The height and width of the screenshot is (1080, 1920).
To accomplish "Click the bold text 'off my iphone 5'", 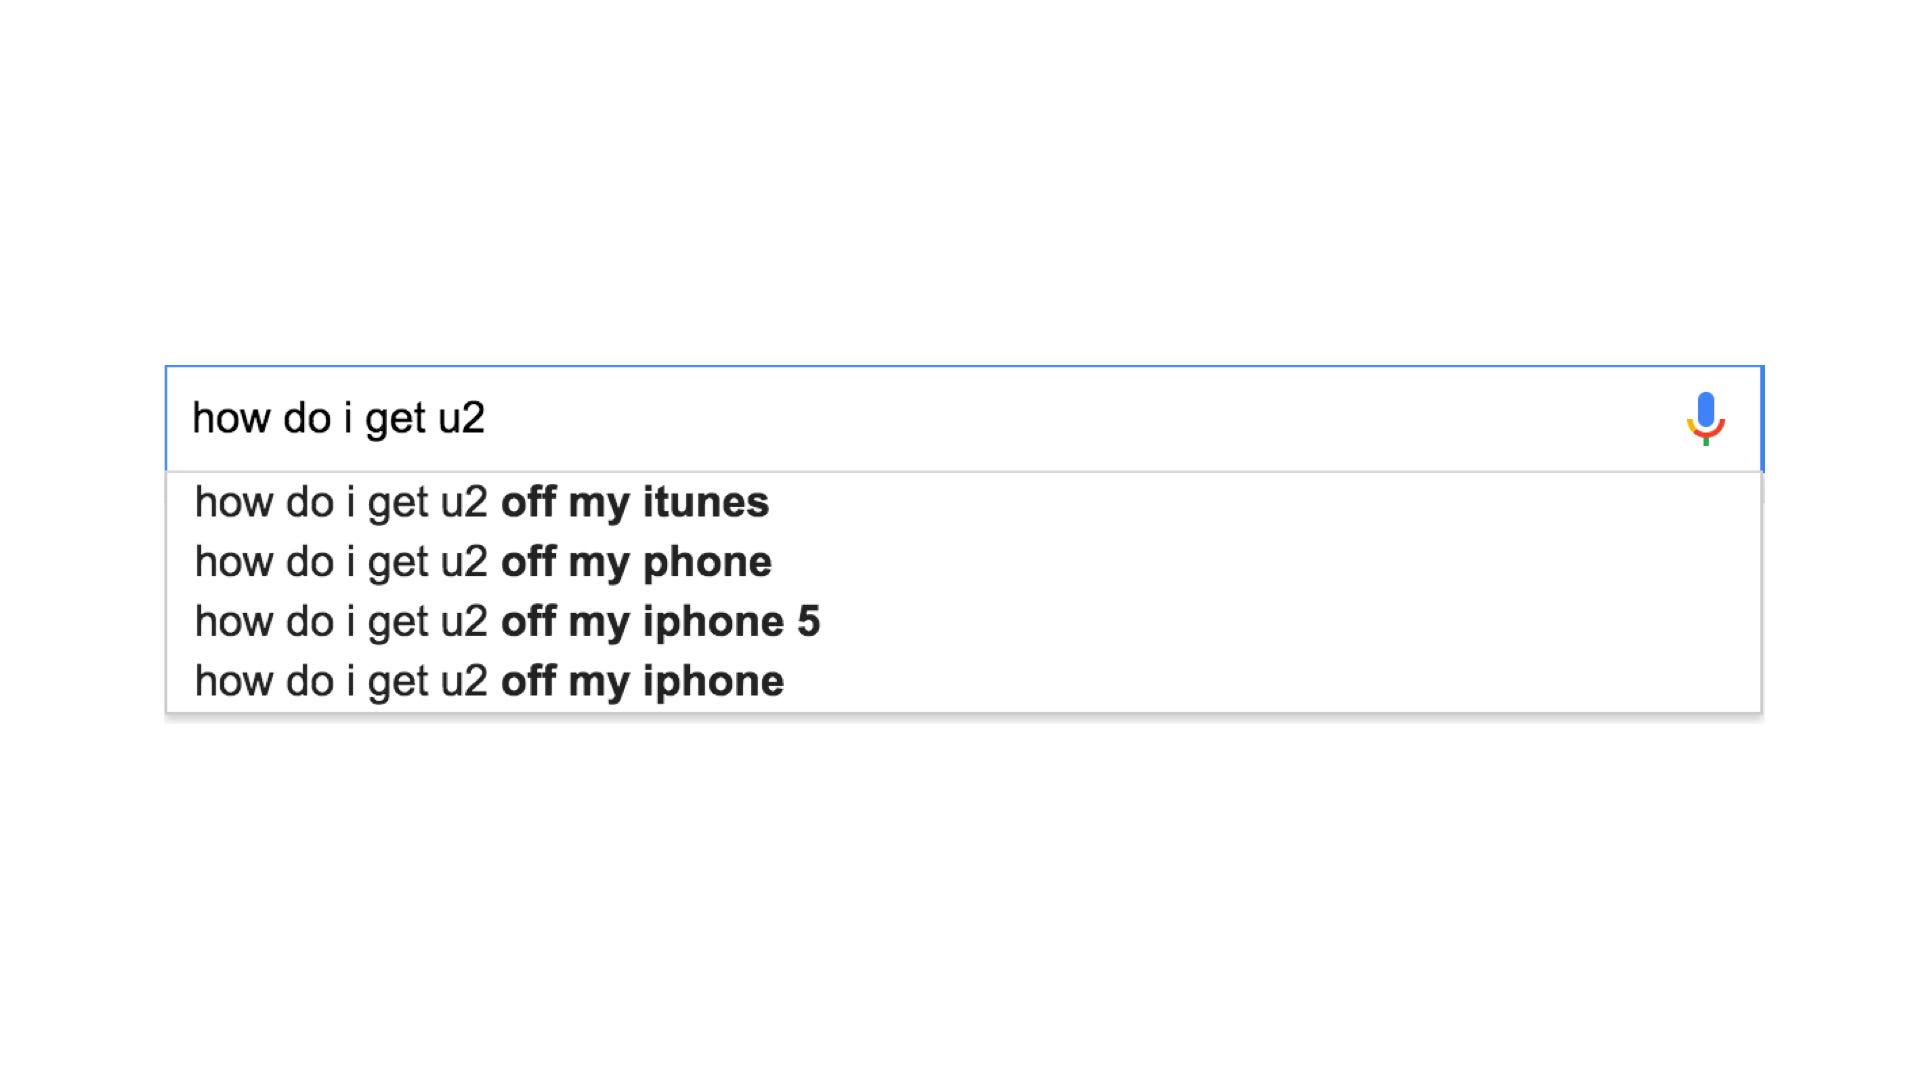I will pyautogui.click(x=660, y=622).
